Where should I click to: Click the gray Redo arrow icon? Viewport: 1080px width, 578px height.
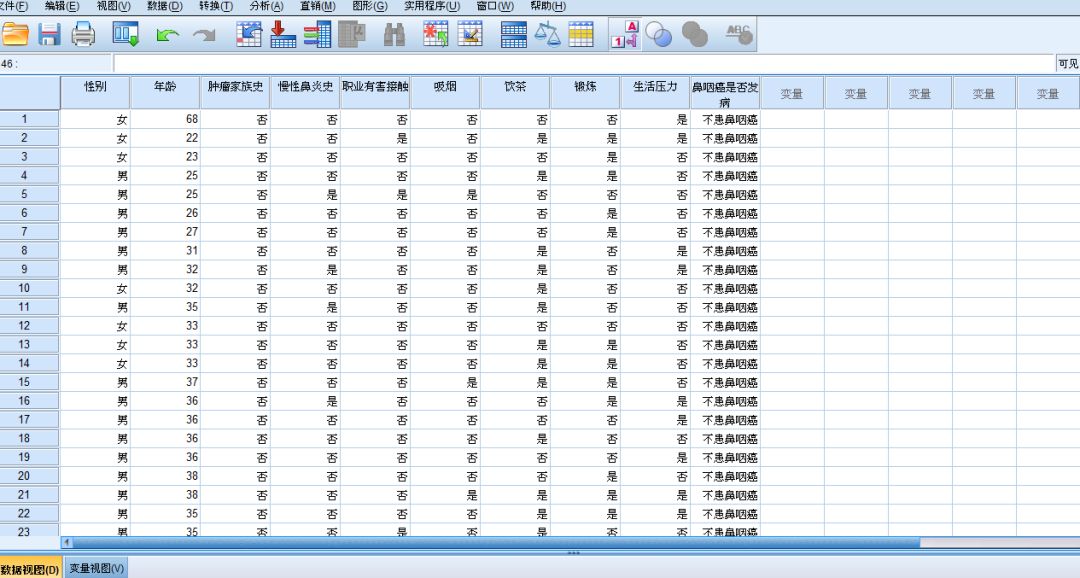pyautogui.click(x=204, y=34)
